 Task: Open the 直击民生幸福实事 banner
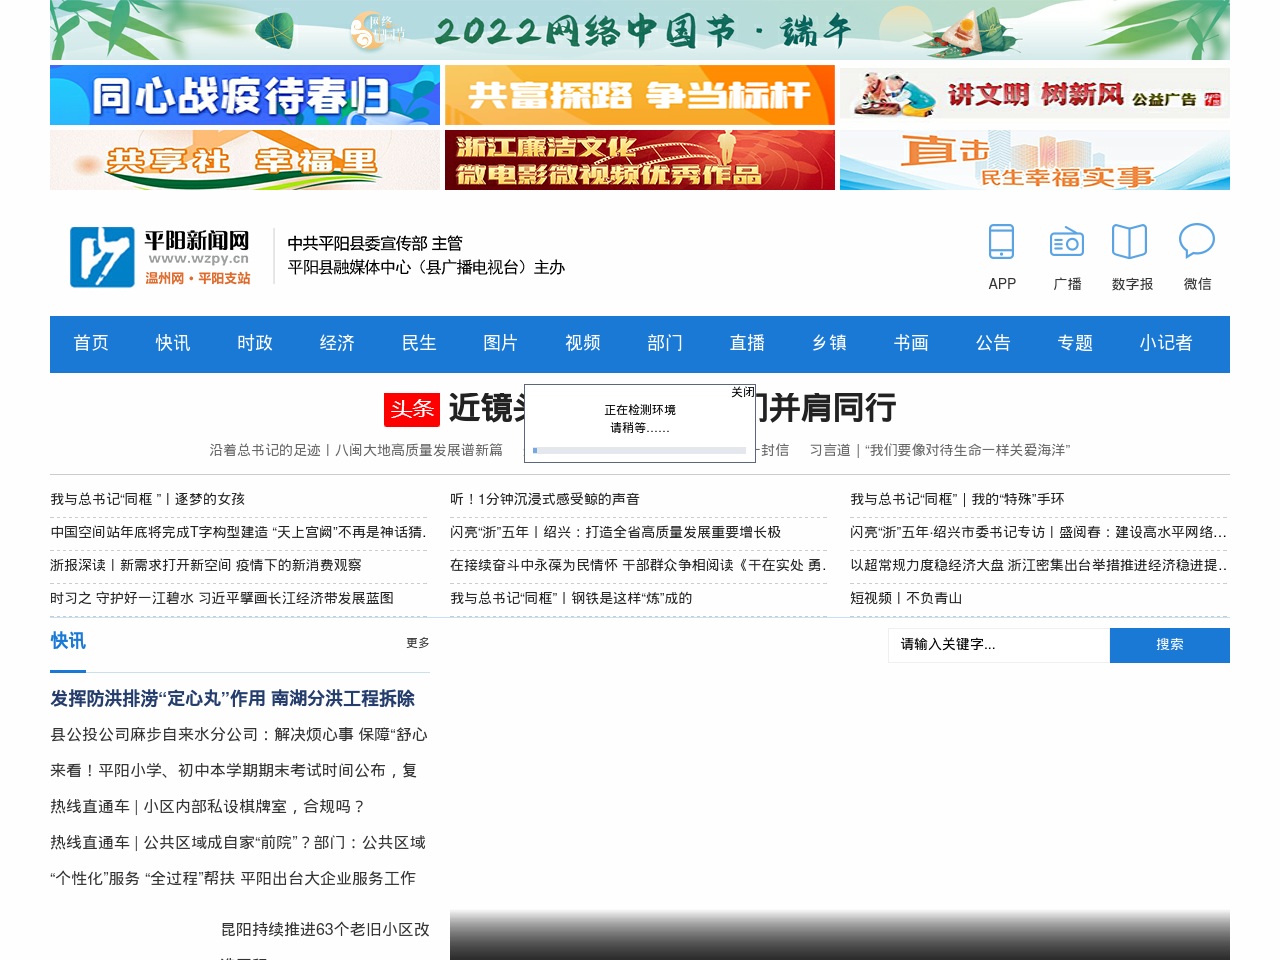click(1035, 160)
